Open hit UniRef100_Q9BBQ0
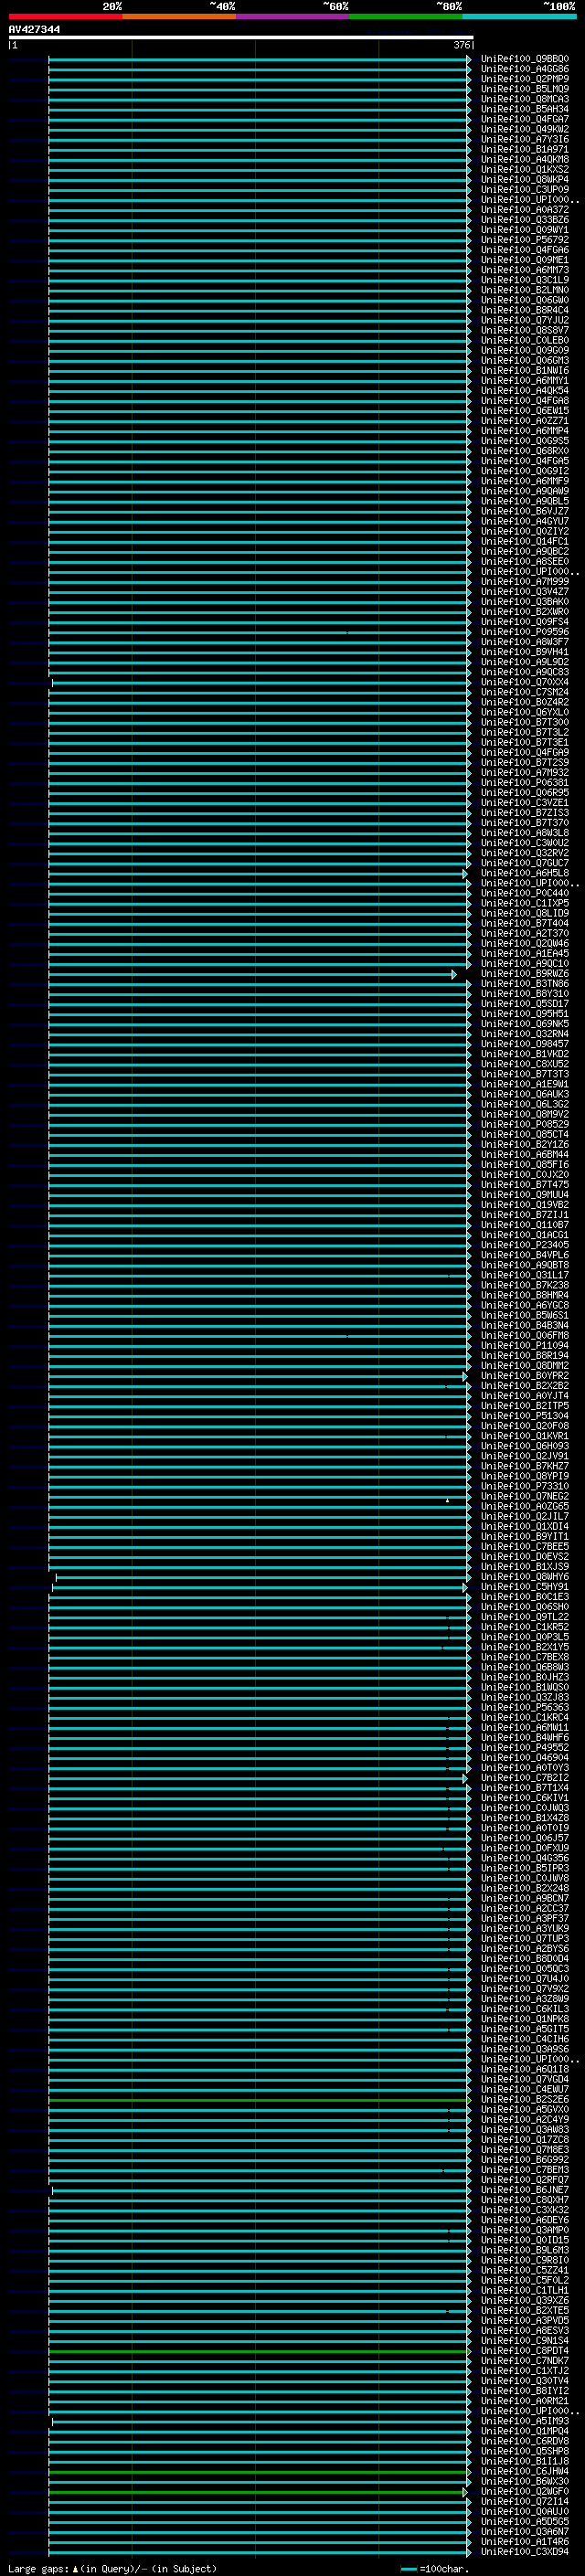The height and width of the screenshot is (2576, 585). 525,59
